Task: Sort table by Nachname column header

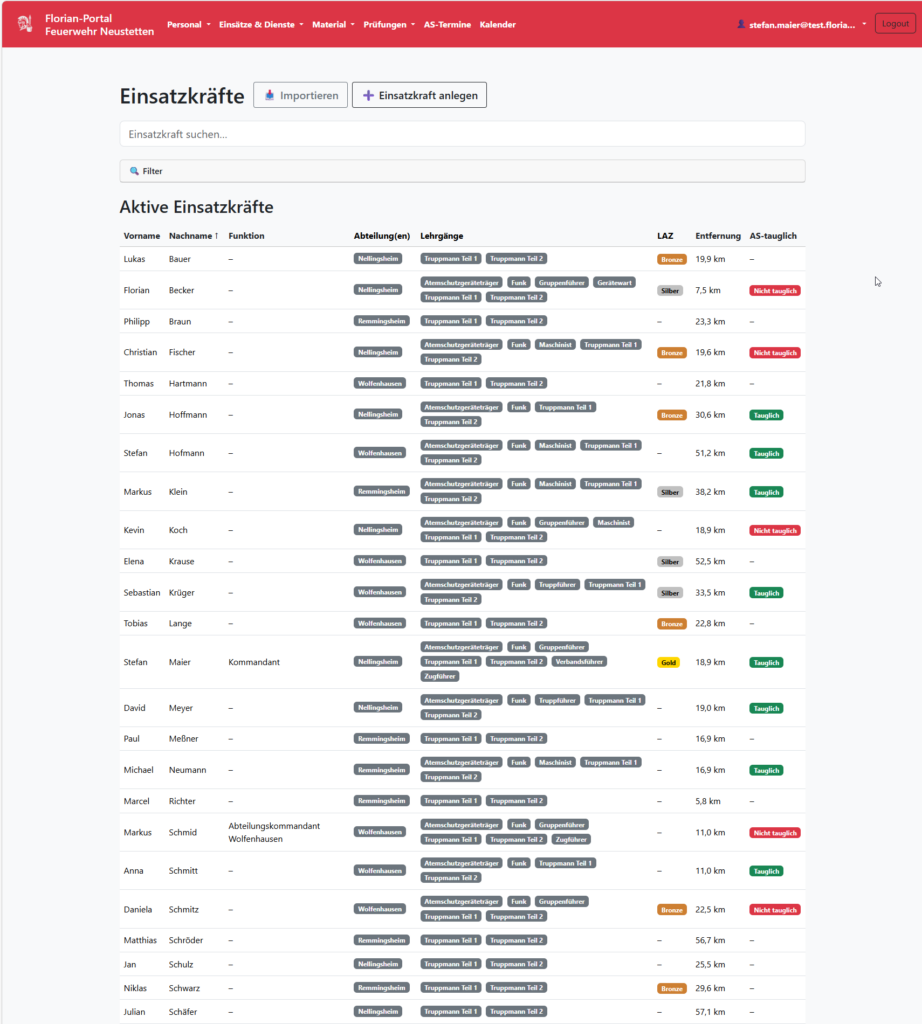Action: 194,236
